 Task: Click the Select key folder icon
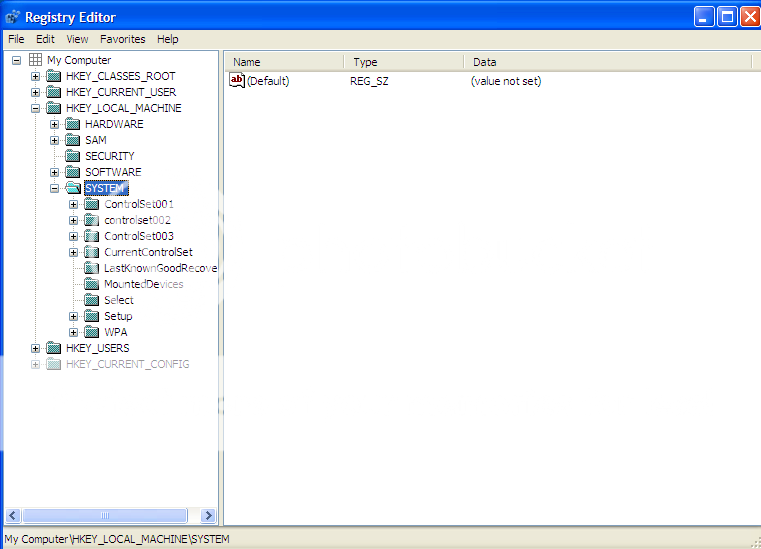click(x=92, y=300)
